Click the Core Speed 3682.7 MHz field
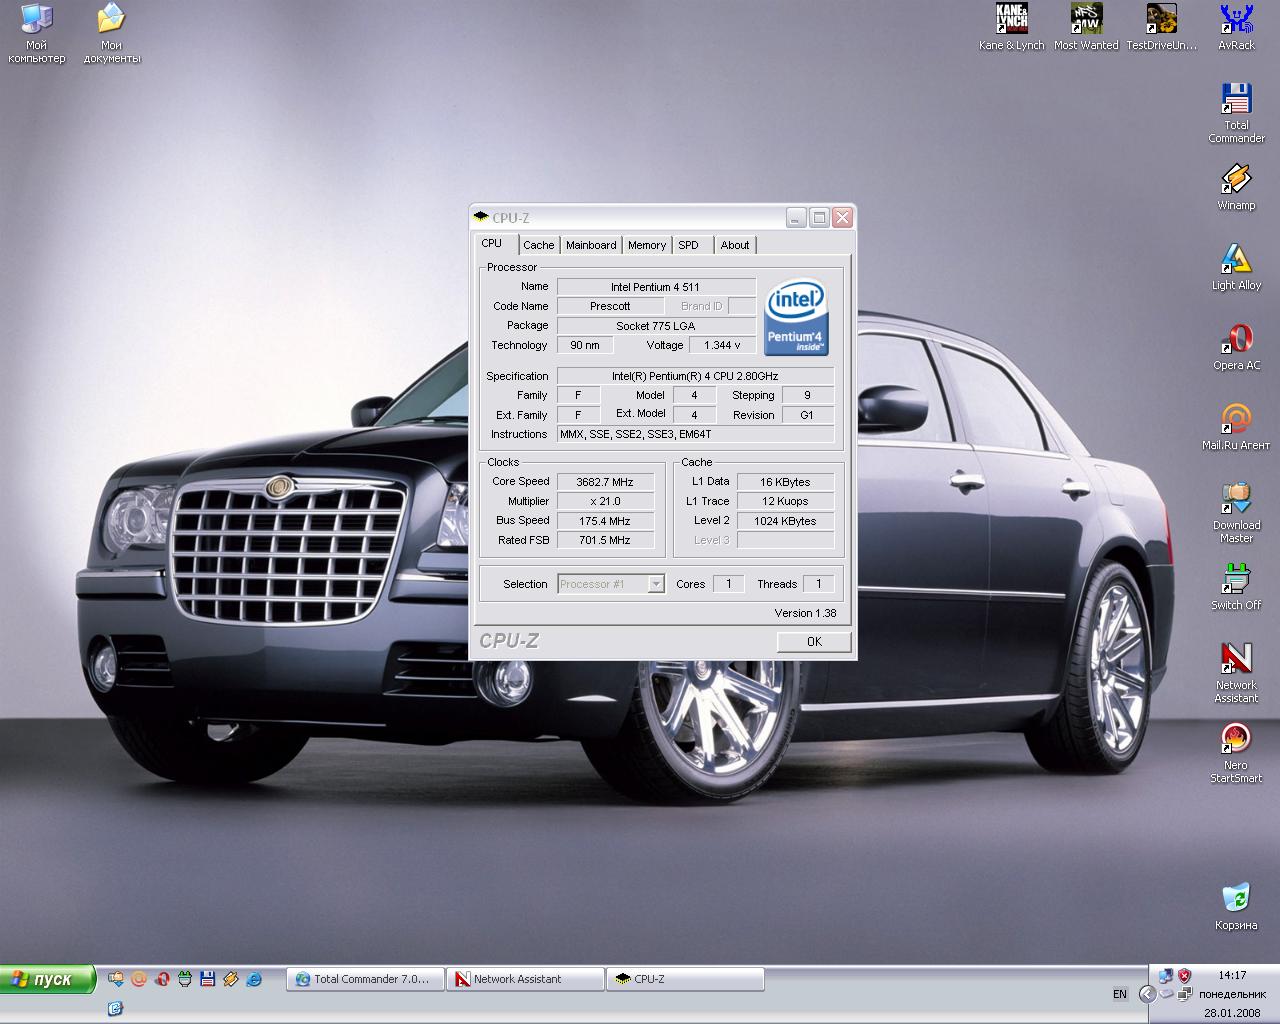Viewport: 1280px width, 1024px height. coord(605,482)
